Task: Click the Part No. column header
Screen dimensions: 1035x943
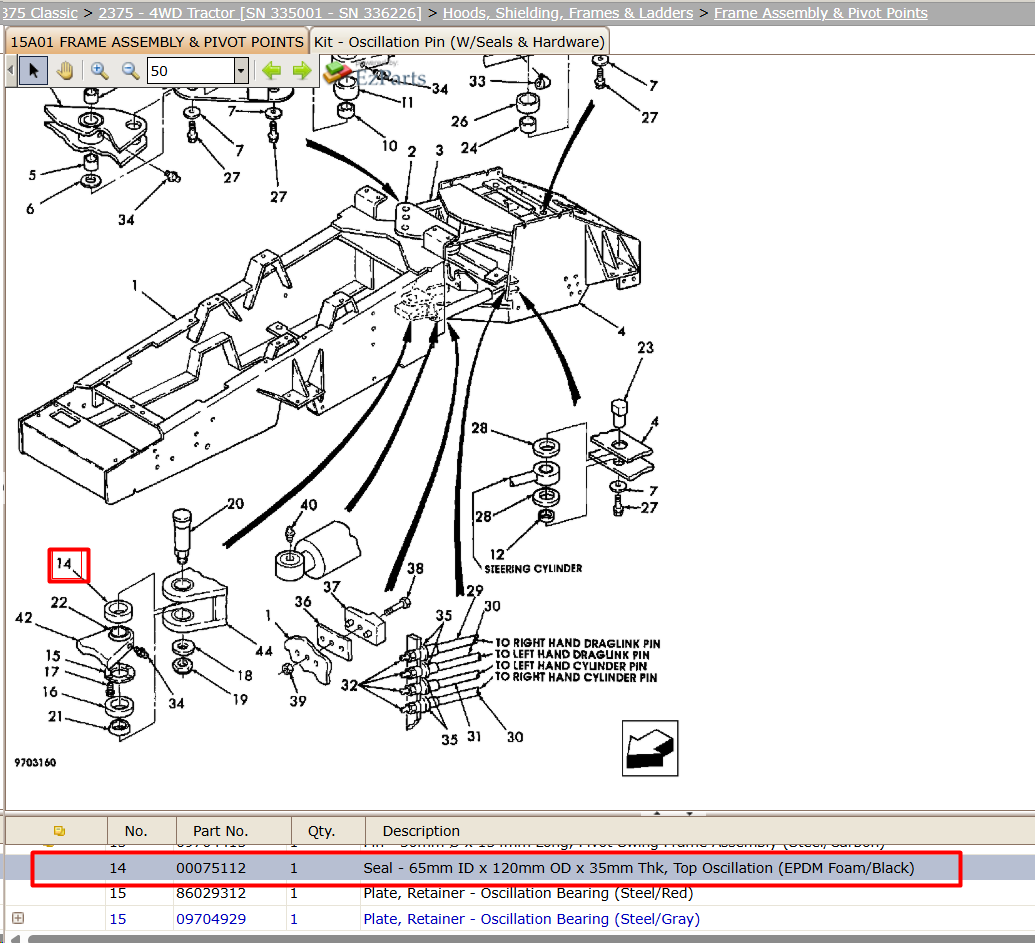Action: pyautogui.click(x=220, y=831)
